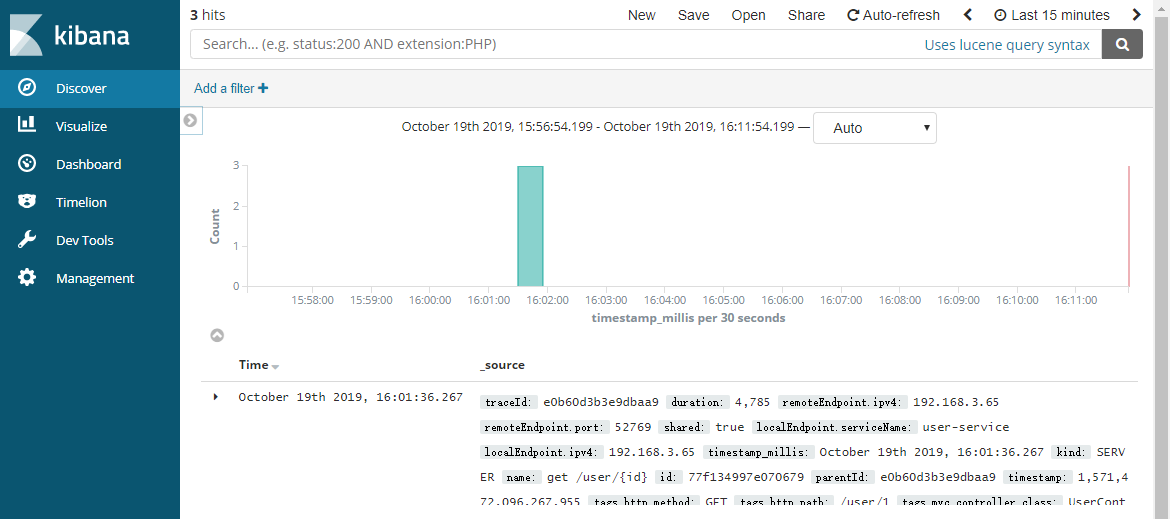The image size is (1170, 519).
Task: Click the Kibana logo
Action: point(72,35)
